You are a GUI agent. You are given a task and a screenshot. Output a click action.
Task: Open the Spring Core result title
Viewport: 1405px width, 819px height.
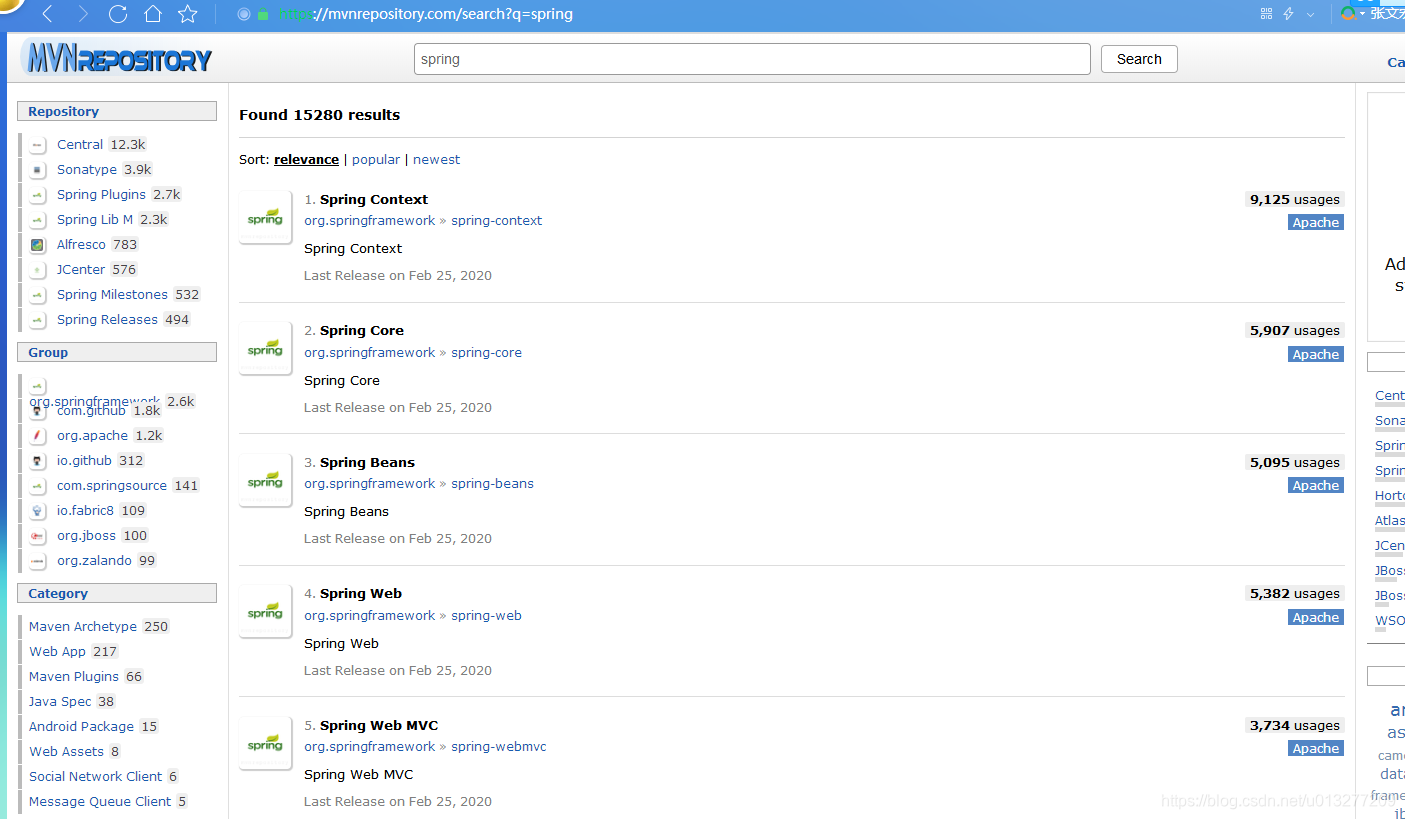pos(362,331)
